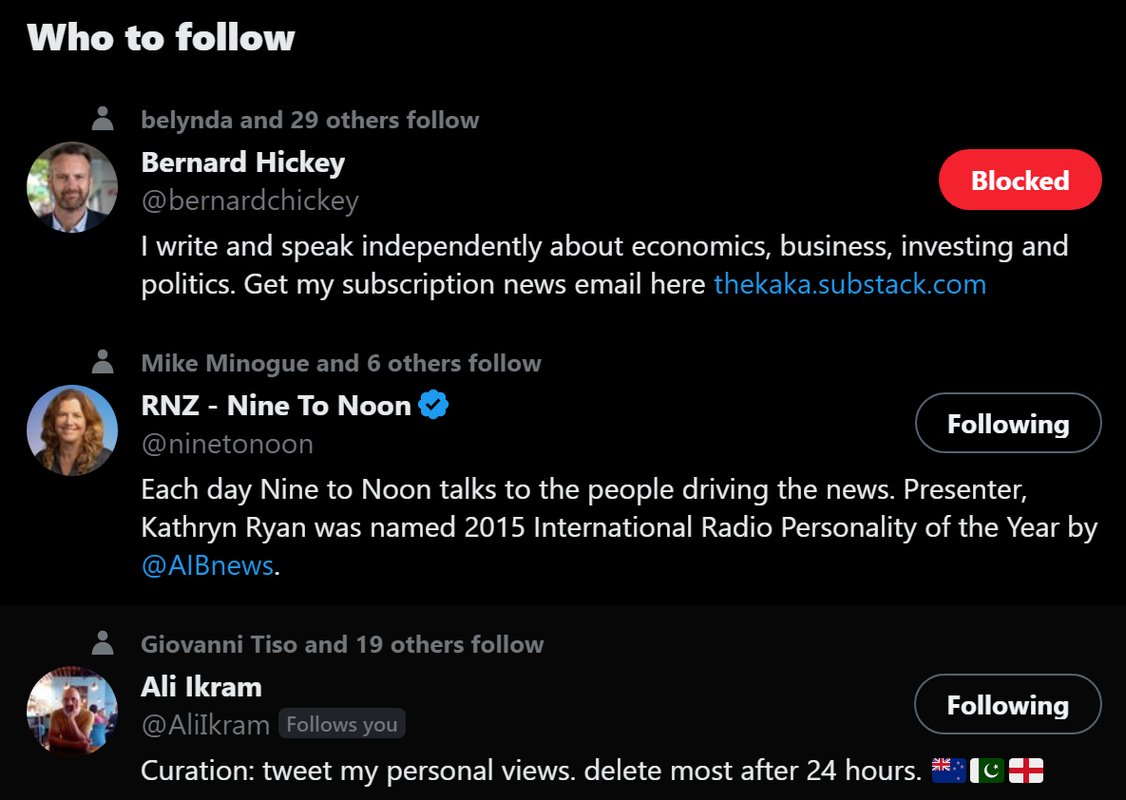
Task: Open Bernard Hickey's display name
Action: [243, 162]
